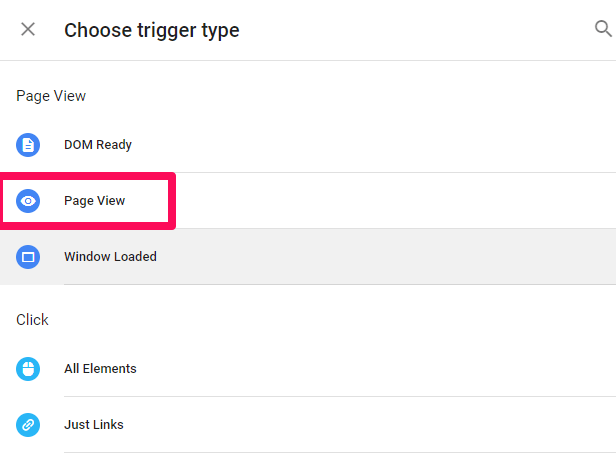Click the Window Loaded icon

point(28,257)
